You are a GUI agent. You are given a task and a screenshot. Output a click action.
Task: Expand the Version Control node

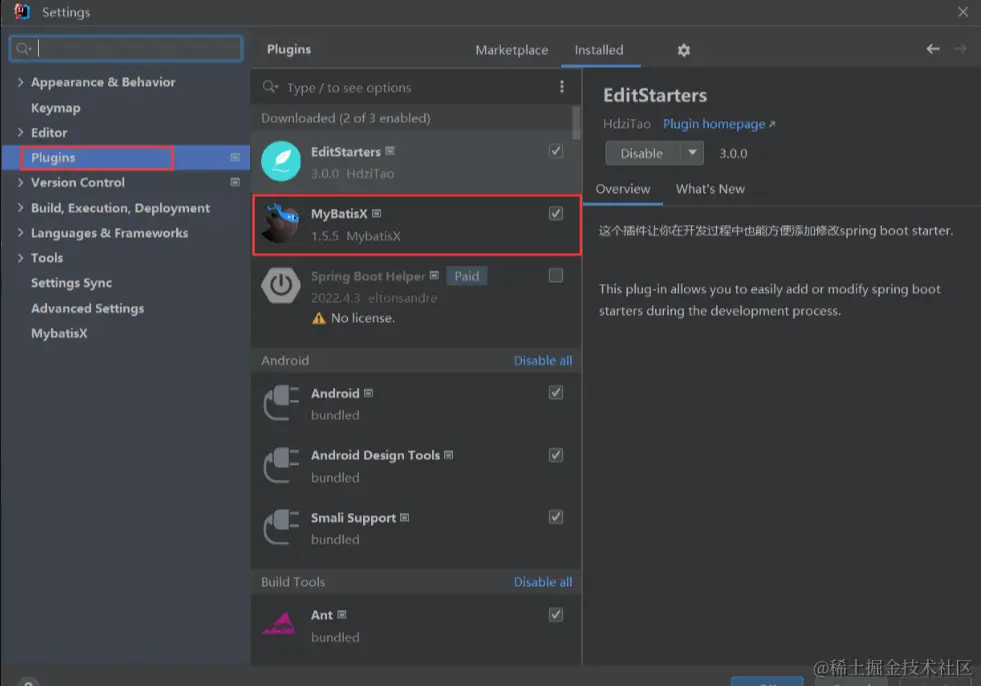point(20,182)
